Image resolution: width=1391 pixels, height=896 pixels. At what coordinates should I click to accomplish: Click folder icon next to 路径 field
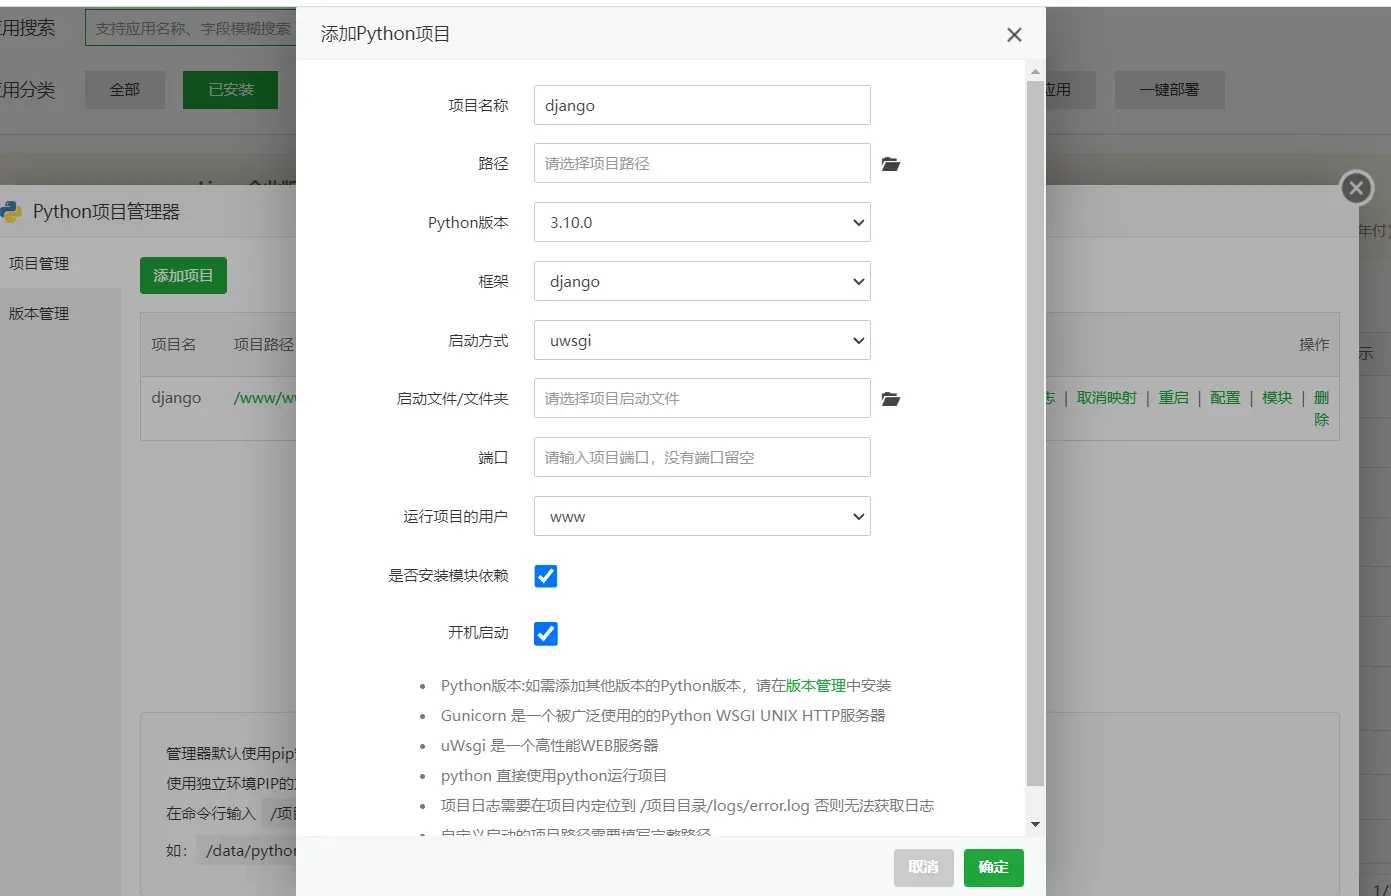point(891,164)
